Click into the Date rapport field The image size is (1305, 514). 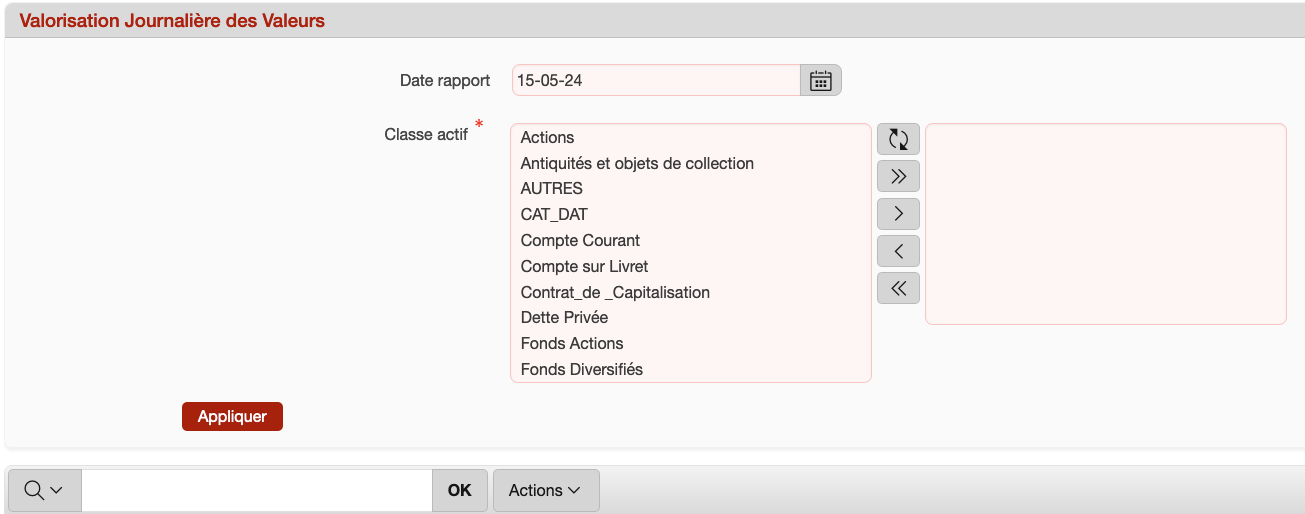[x=655, y=80]
